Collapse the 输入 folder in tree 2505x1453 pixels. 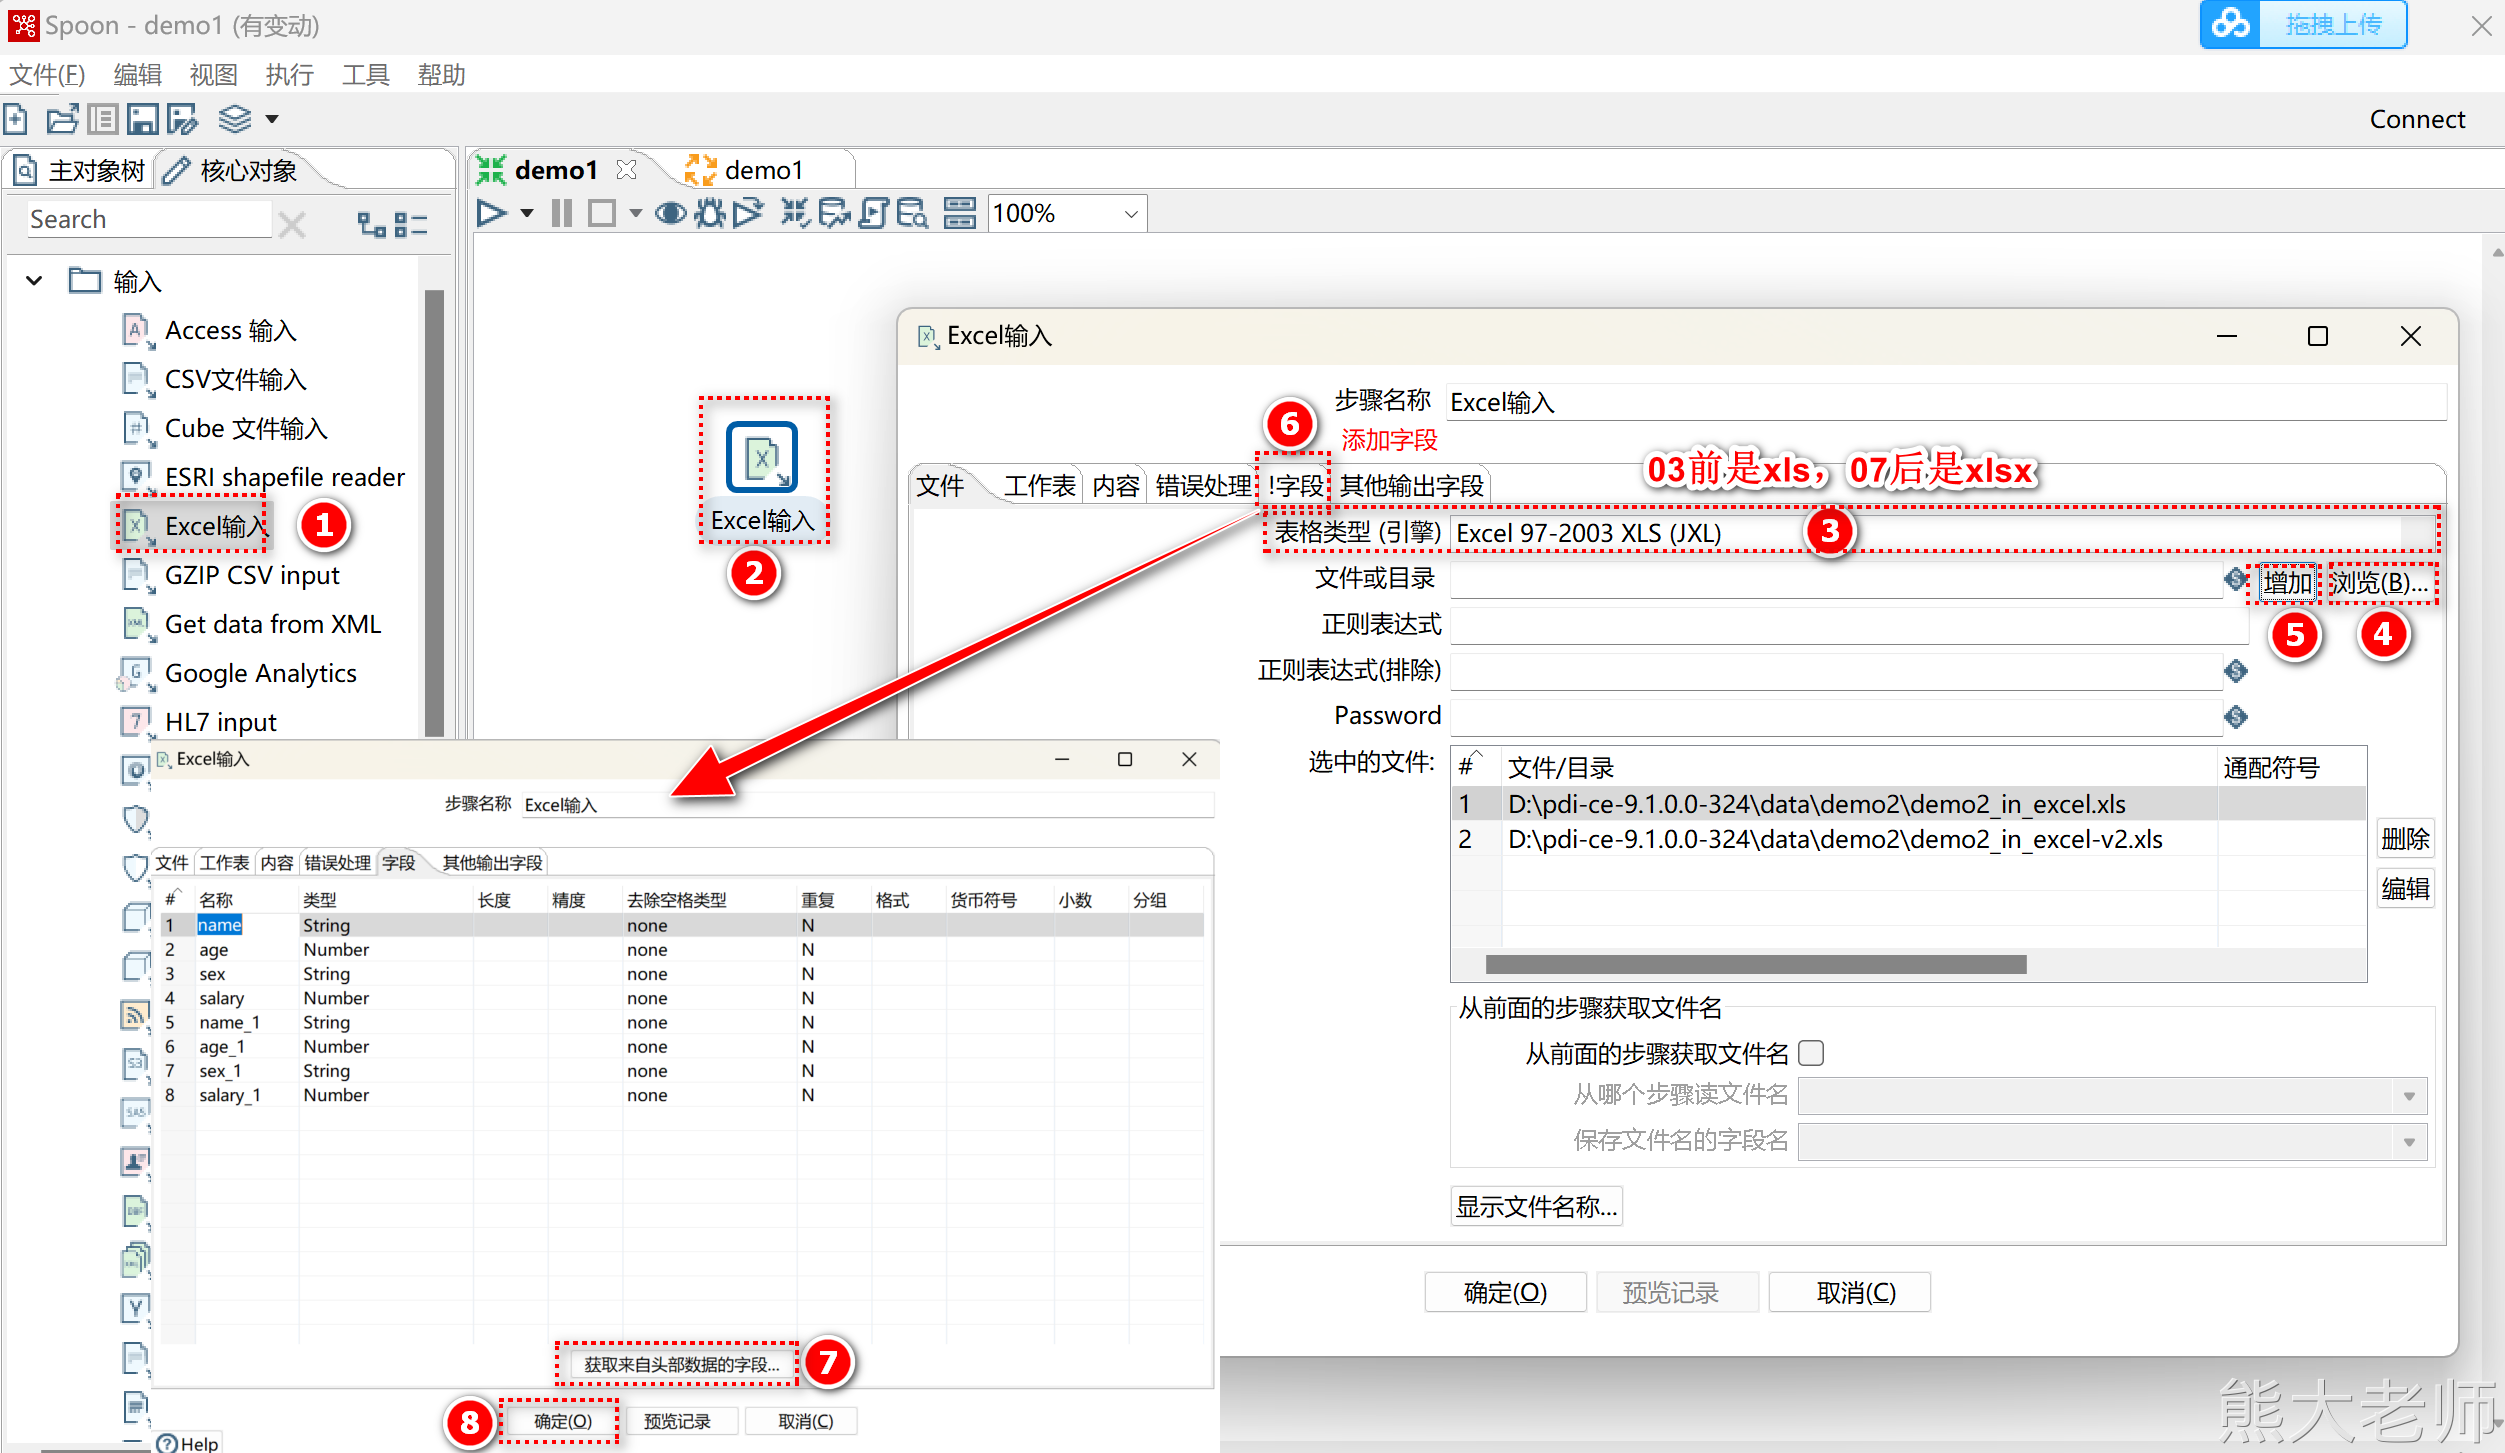tap(35, 281)
